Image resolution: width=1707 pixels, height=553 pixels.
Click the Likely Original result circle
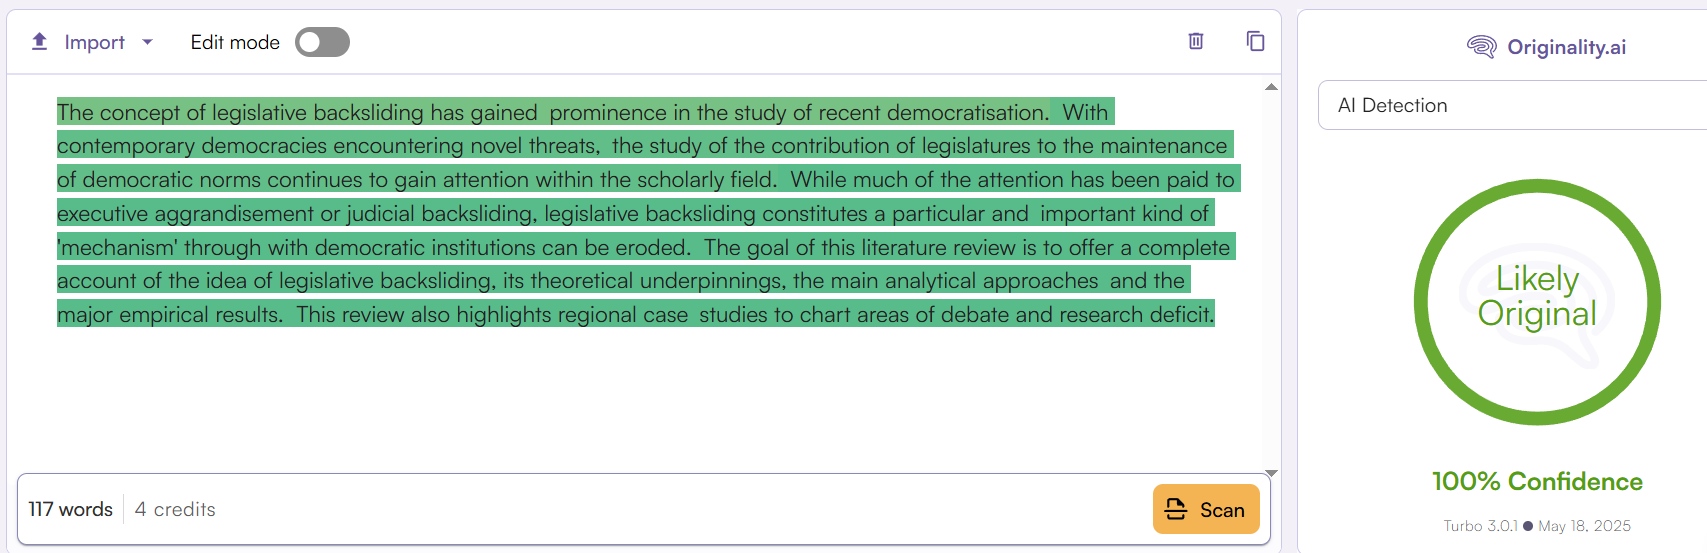(1537, 302)
